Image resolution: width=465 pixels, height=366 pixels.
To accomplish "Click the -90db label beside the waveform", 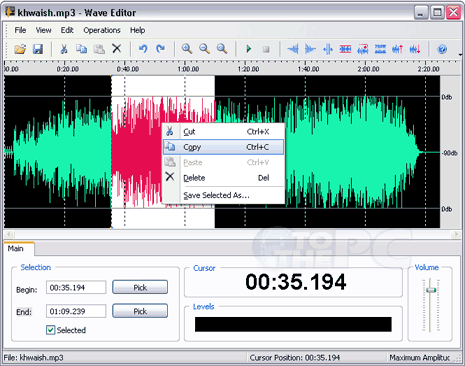I will pyautogui.click(x=450, y=153).
